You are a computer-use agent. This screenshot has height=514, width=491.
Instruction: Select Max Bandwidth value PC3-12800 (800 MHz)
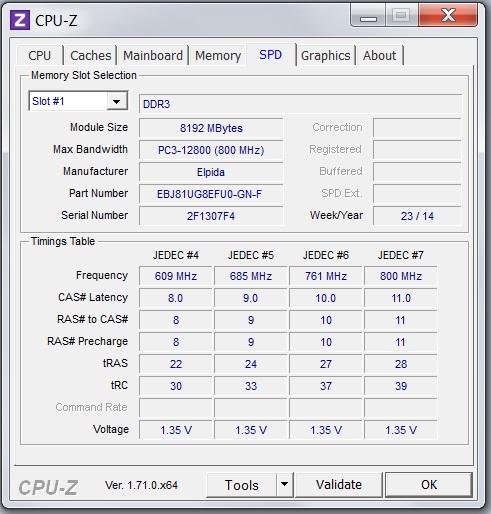pos(211,150)
